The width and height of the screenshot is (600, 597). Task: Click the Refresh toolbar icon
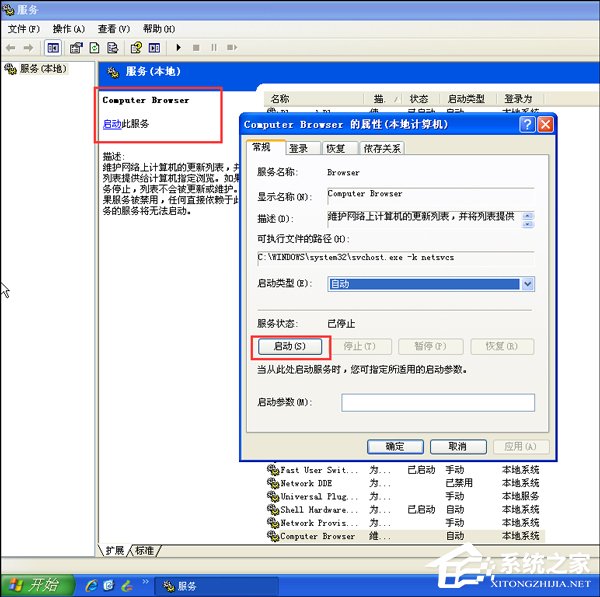pos(94,47)
